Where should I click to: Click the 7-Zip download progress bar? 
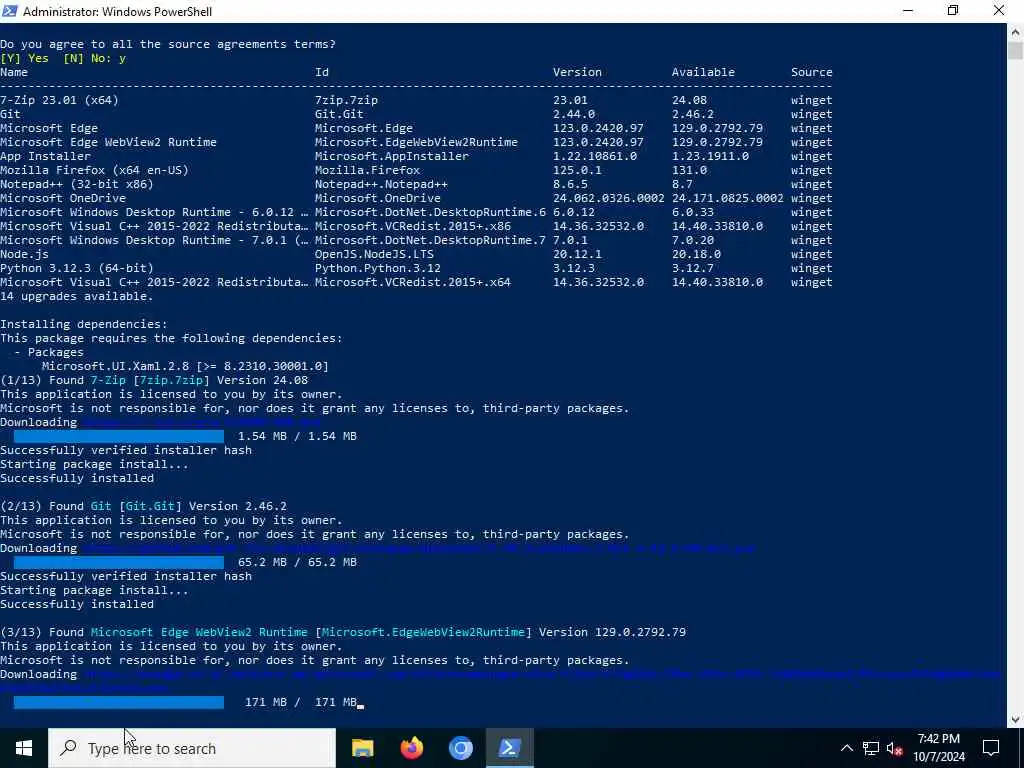[x=119, y=436]
